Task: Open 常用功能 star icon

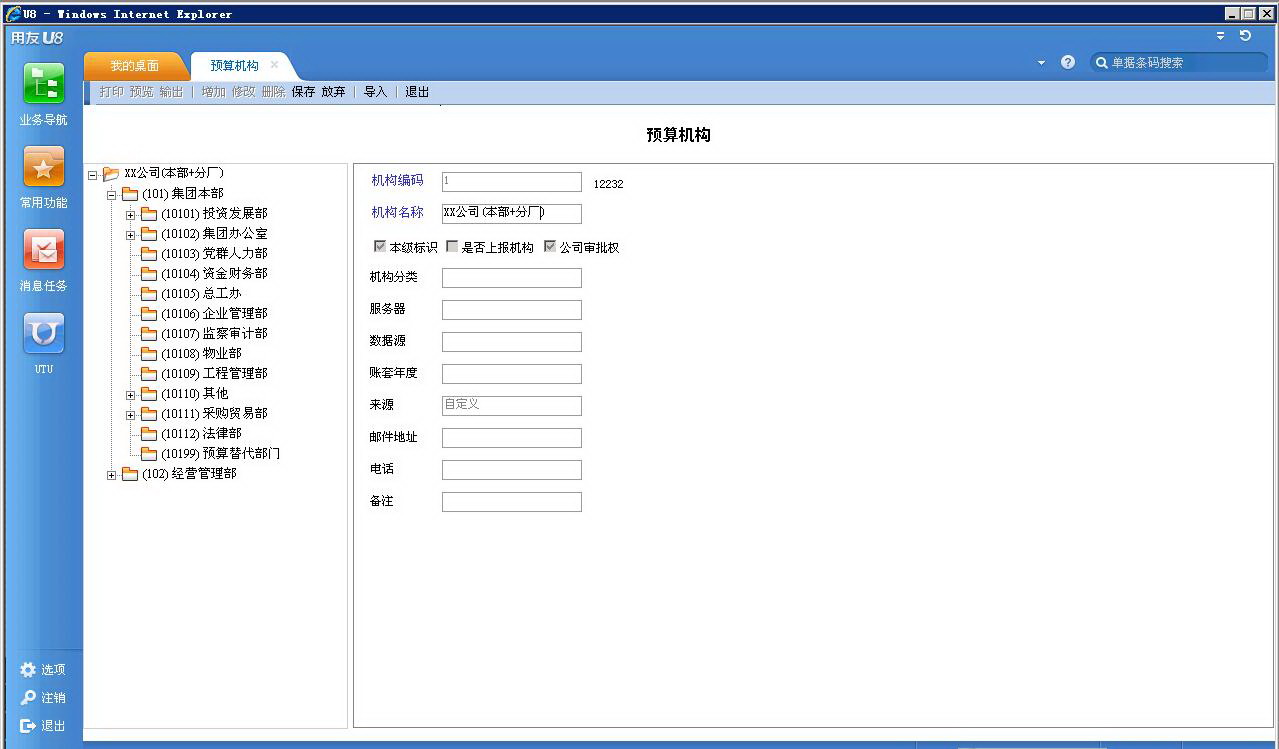Action: click(x=44, y=167)
